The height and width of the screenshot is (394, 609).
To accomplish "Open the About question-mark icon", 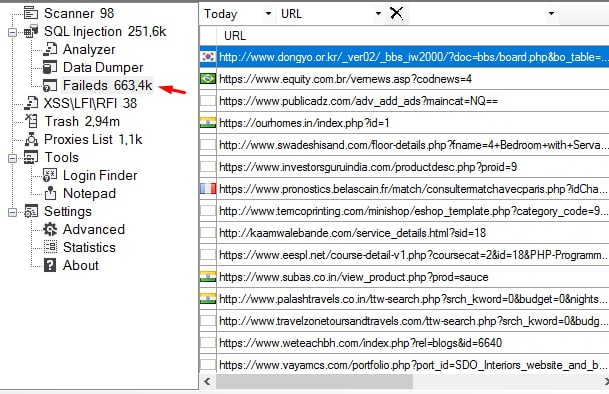I will (50, 265).
